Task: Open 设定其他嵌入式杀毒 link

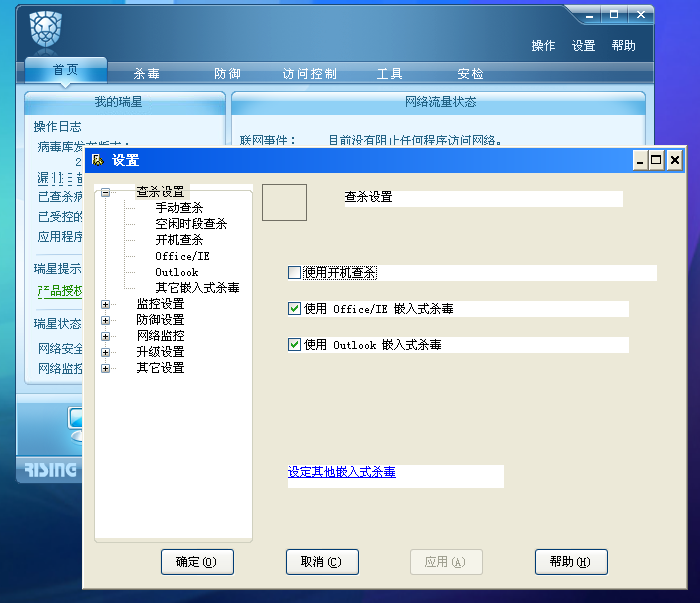Action: pos(342,472)
